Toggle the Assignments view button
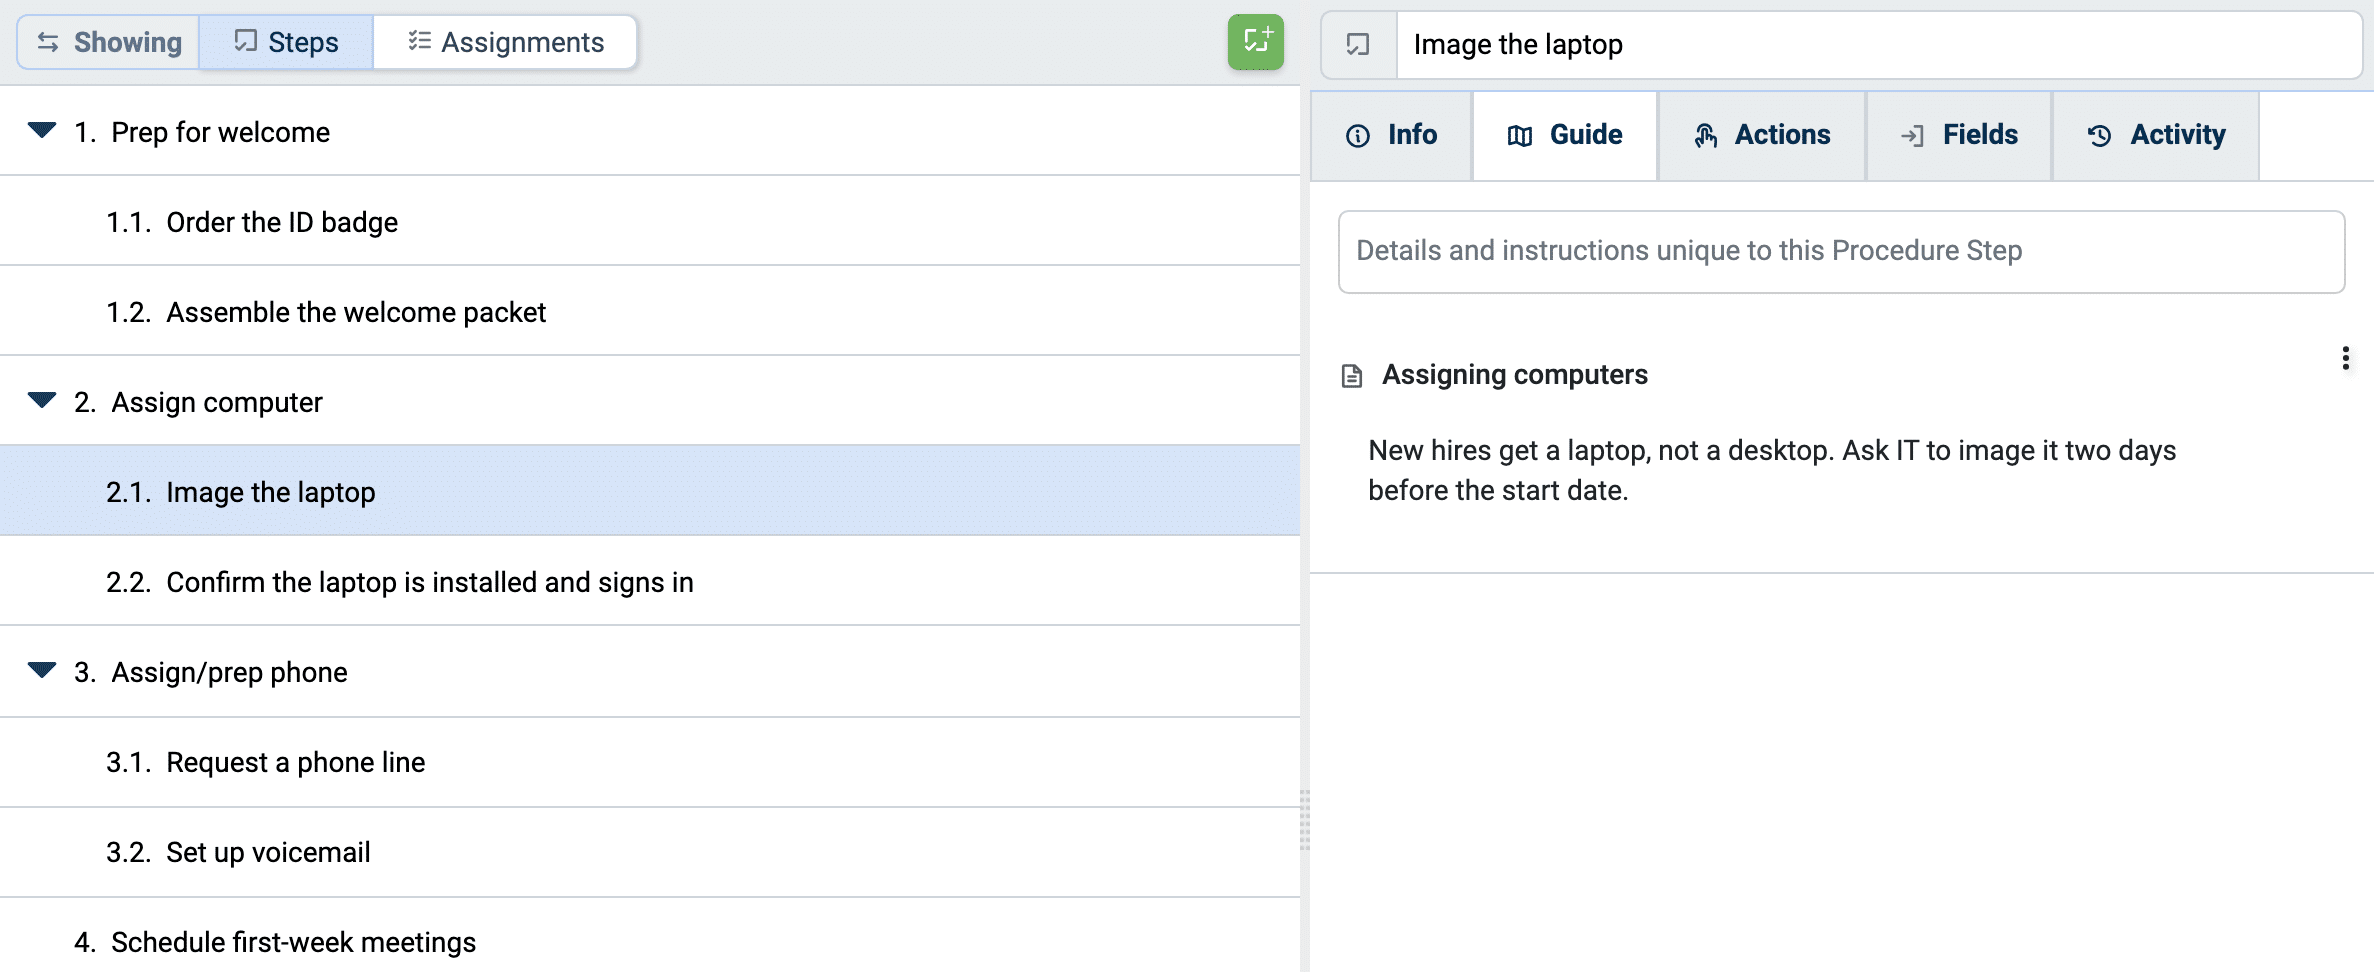The image size is (2374, 972). pos(505,42)
